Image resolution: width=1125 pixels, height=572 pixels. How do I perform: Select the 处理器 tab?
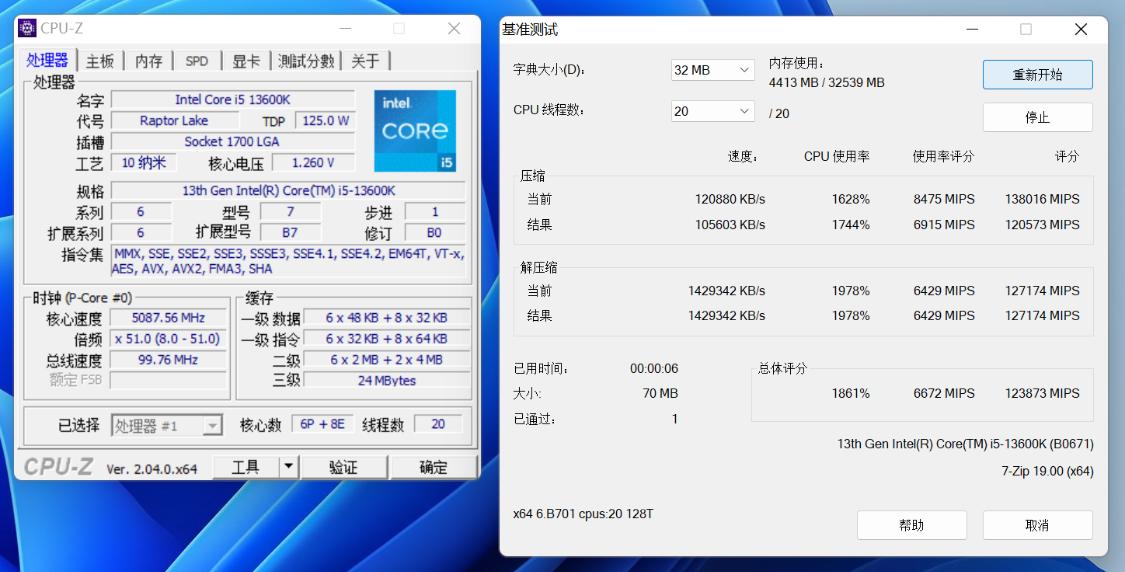tap(47, 60)
